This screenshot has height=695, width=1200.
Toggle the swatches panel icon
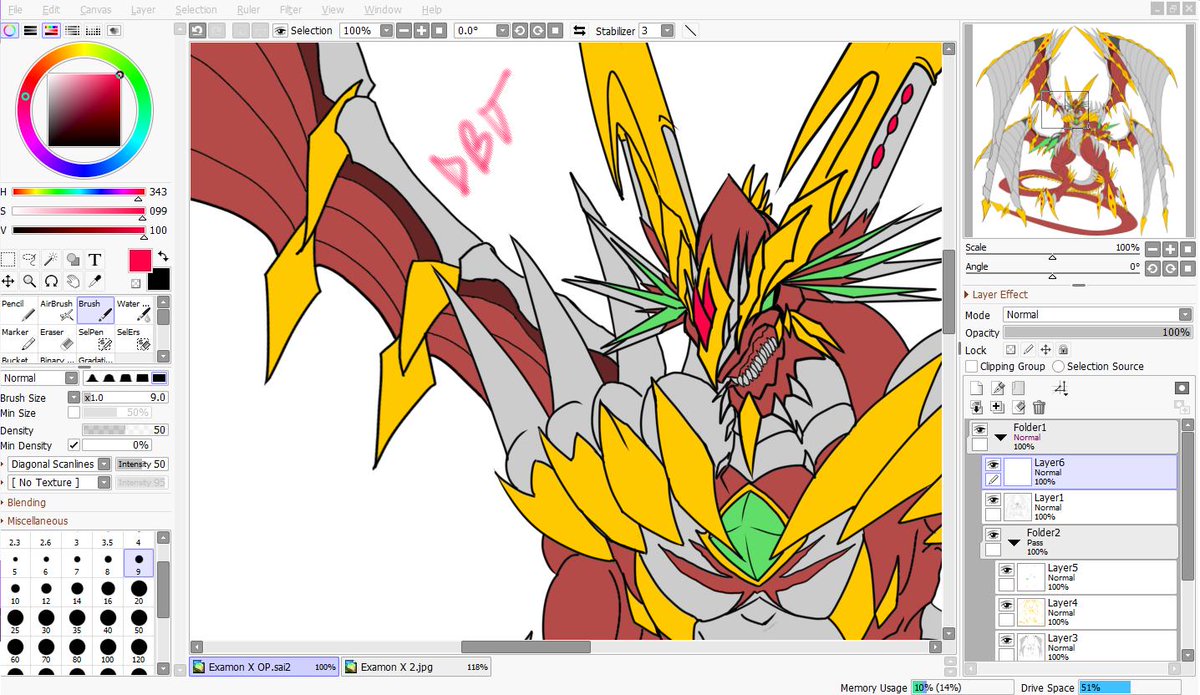[94, 31]
